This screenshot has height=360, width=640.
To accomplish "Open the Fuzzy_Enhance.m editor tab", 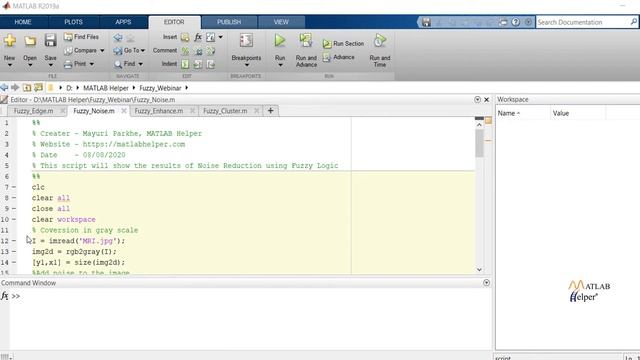I will (x=159, y=111).
